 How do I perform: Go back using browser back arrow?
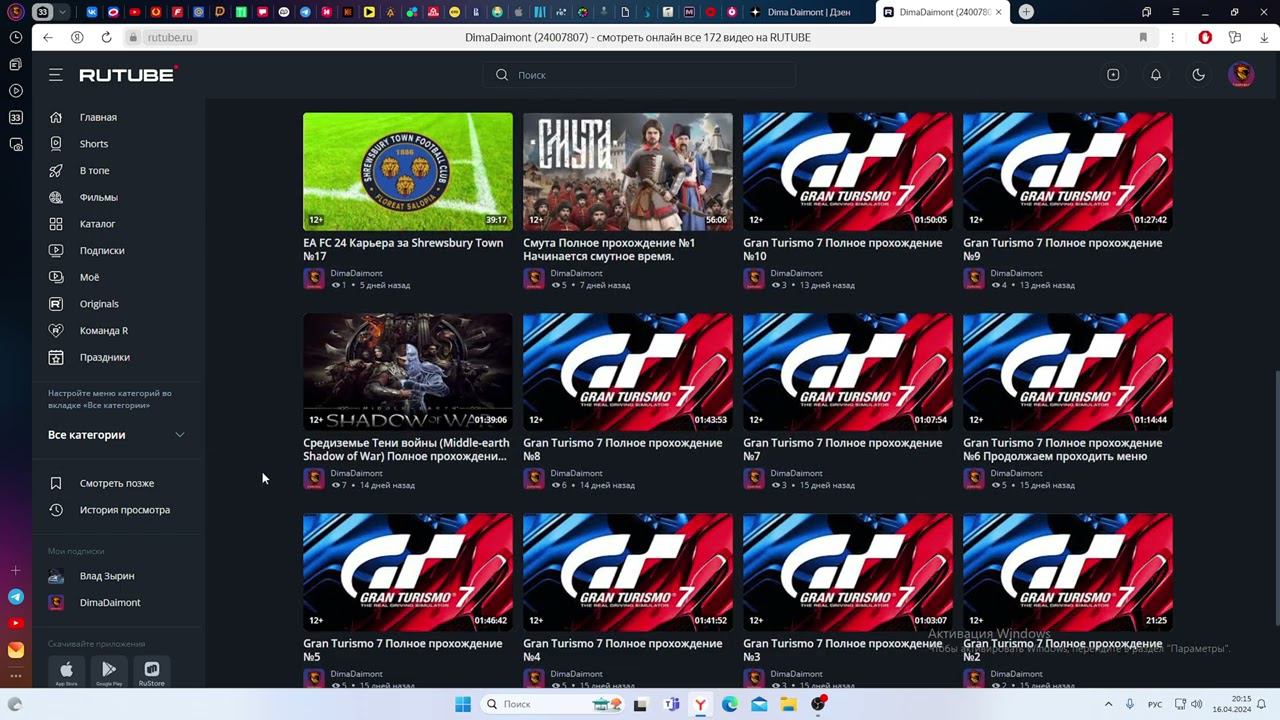(48, 37)
